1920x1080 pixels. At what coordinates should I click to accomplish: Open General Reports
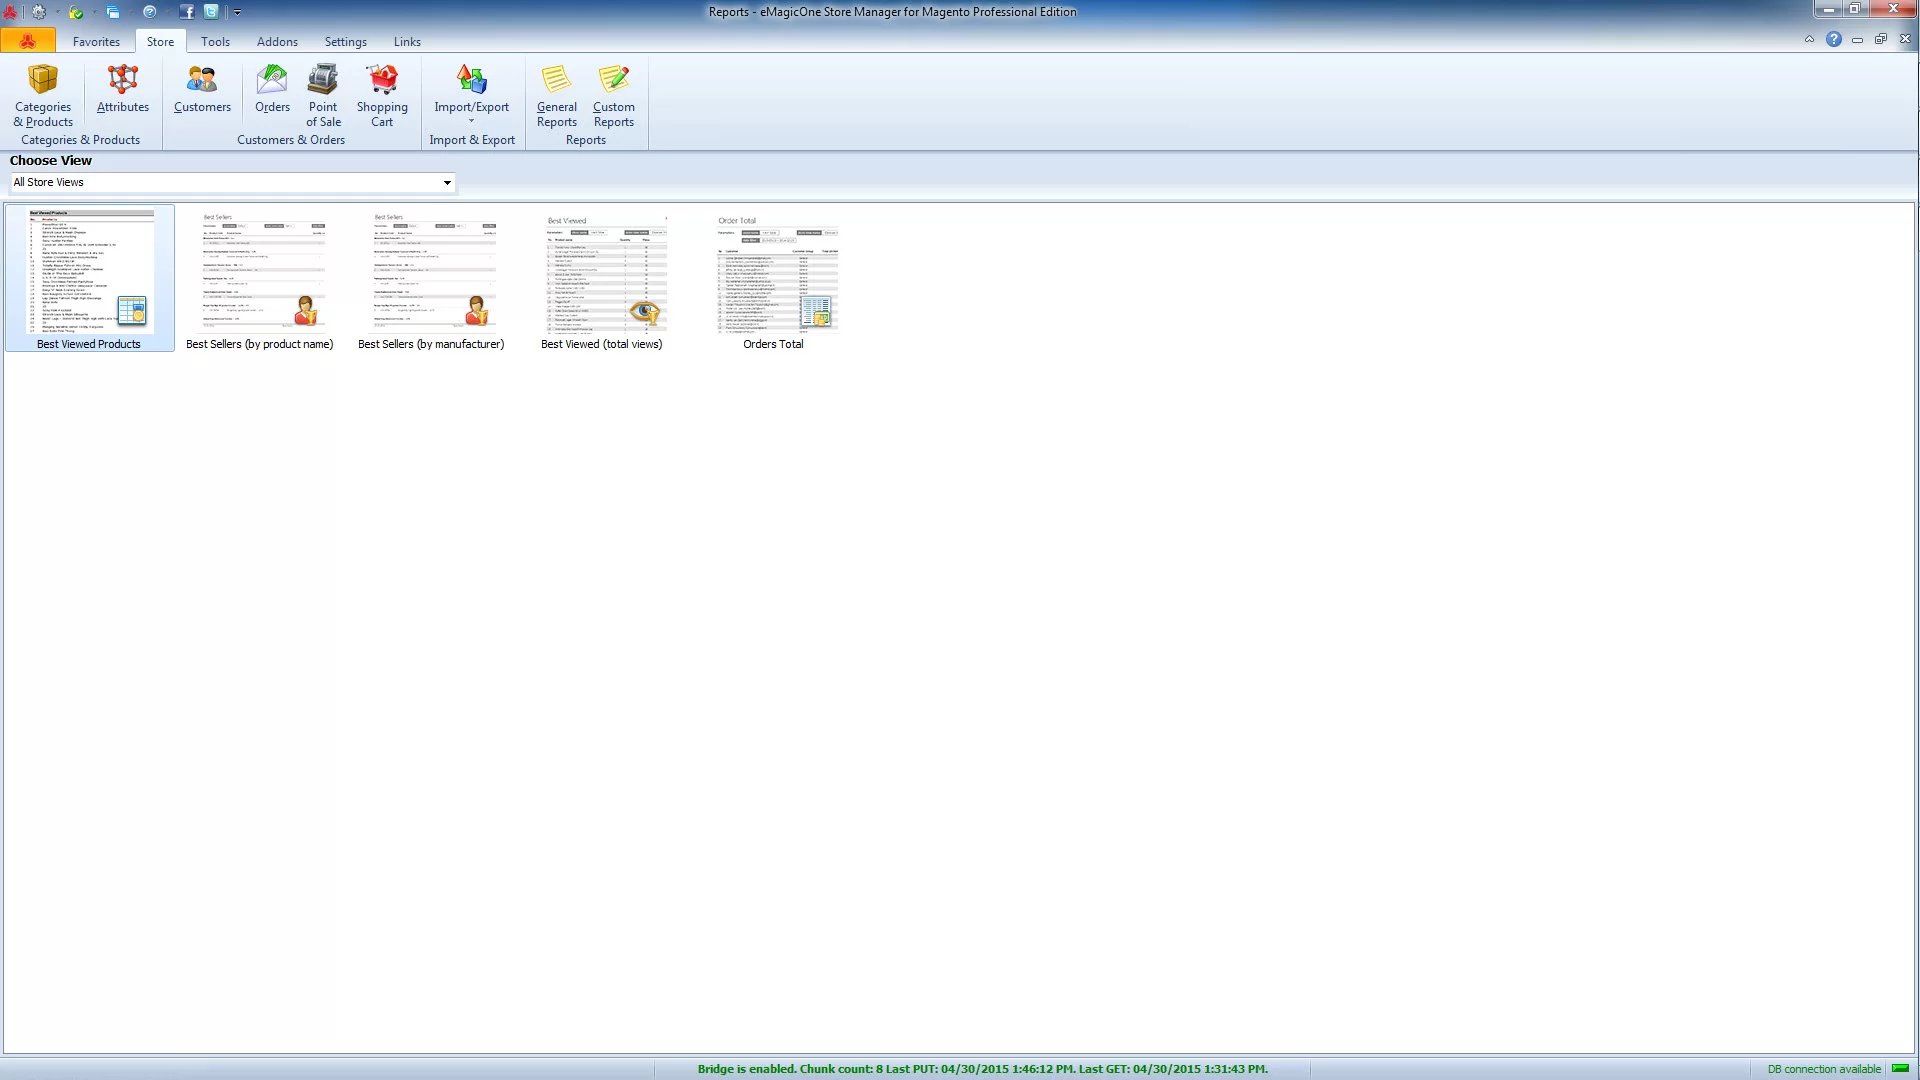coord(557,96)
